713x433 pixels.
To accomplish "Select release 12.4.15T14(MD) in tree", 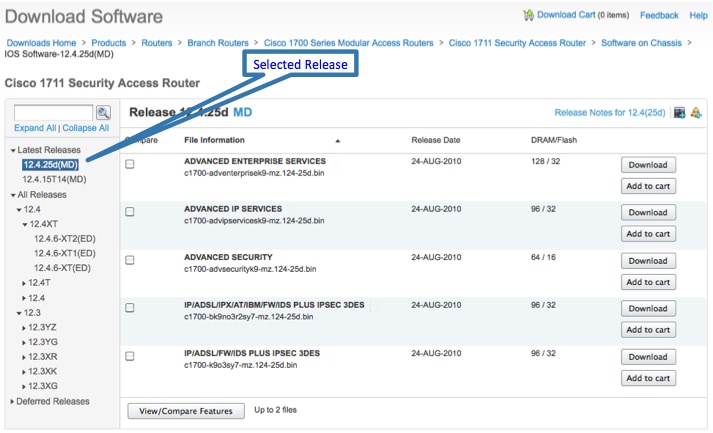I will pyautogui.click(x=54, y=179).
